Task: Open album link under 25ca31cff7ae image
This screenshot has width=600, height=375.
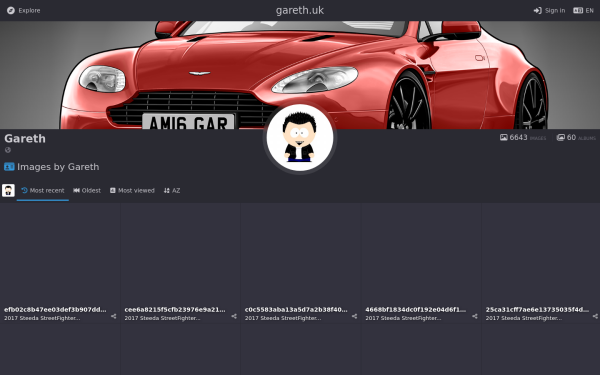Action: point(523,318)
